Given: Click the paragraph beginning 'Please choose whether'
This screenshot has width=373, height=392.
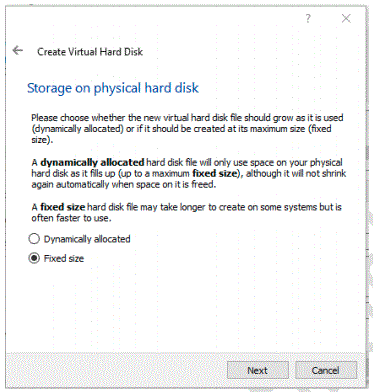Looking at the screenshot, I should 187,129.
